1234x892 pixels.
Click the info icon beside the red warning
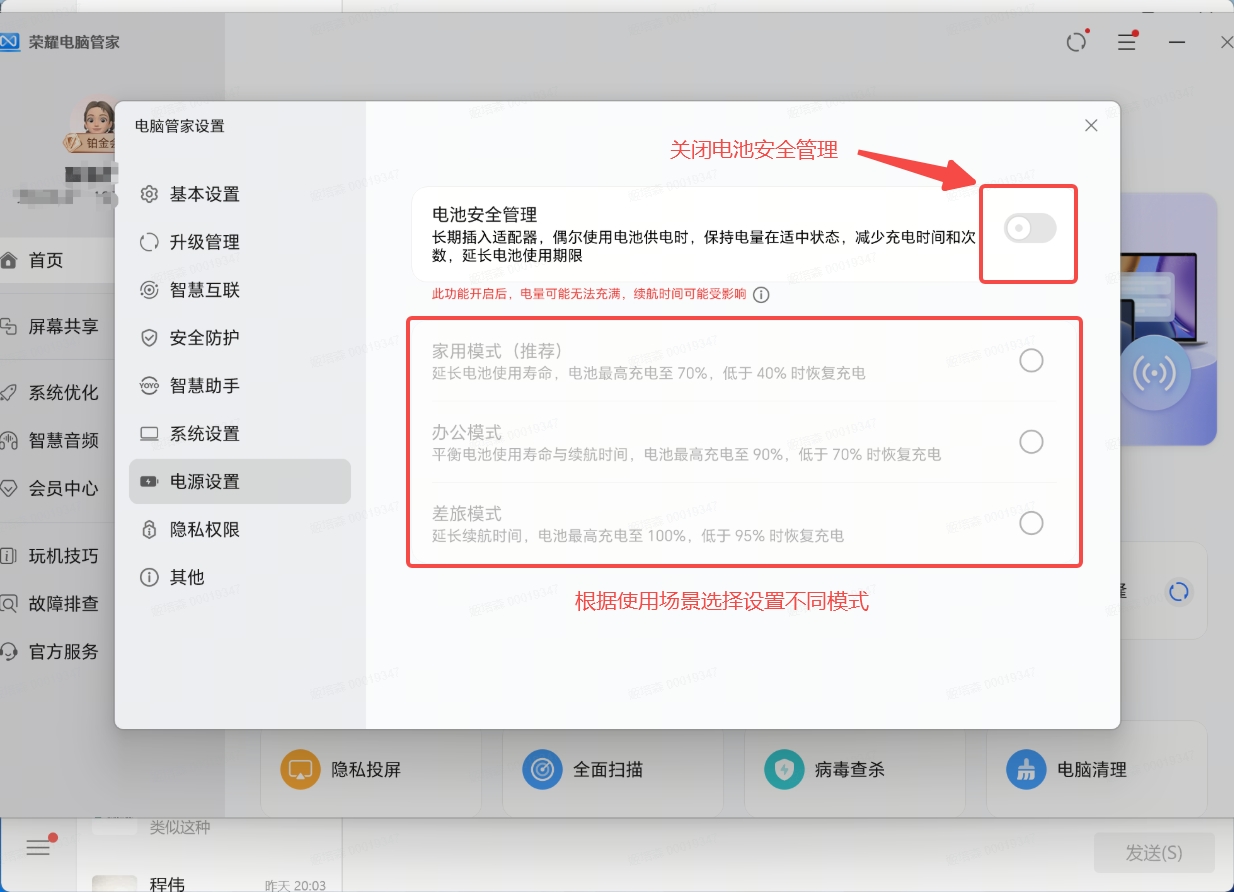tap(761, 295)
